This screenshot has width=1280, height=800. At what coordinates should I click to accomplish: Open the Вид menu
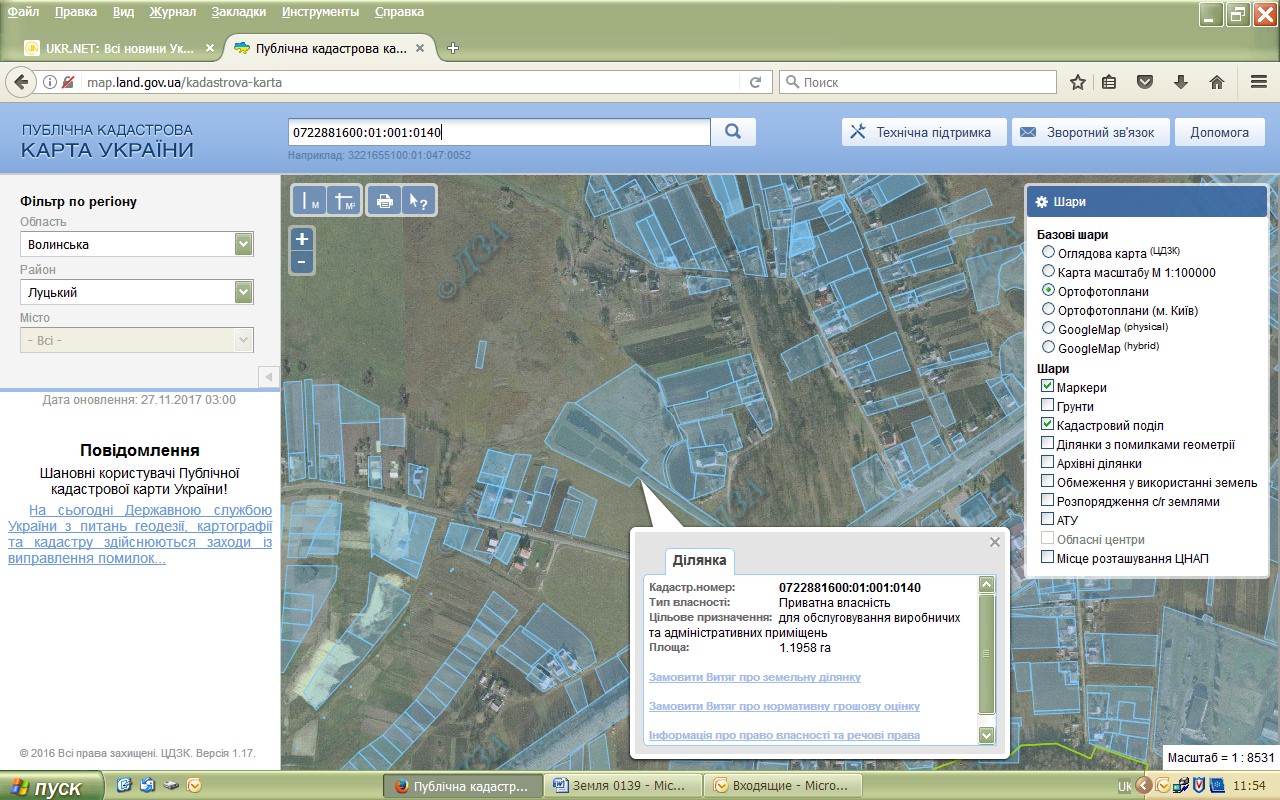[x=124, y=12]
